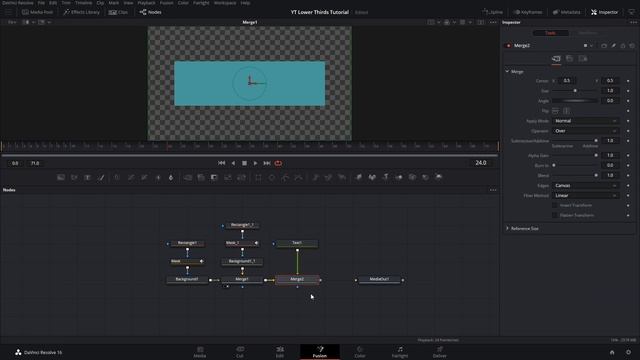Toggle the Spline editor button

coord(493,12)
